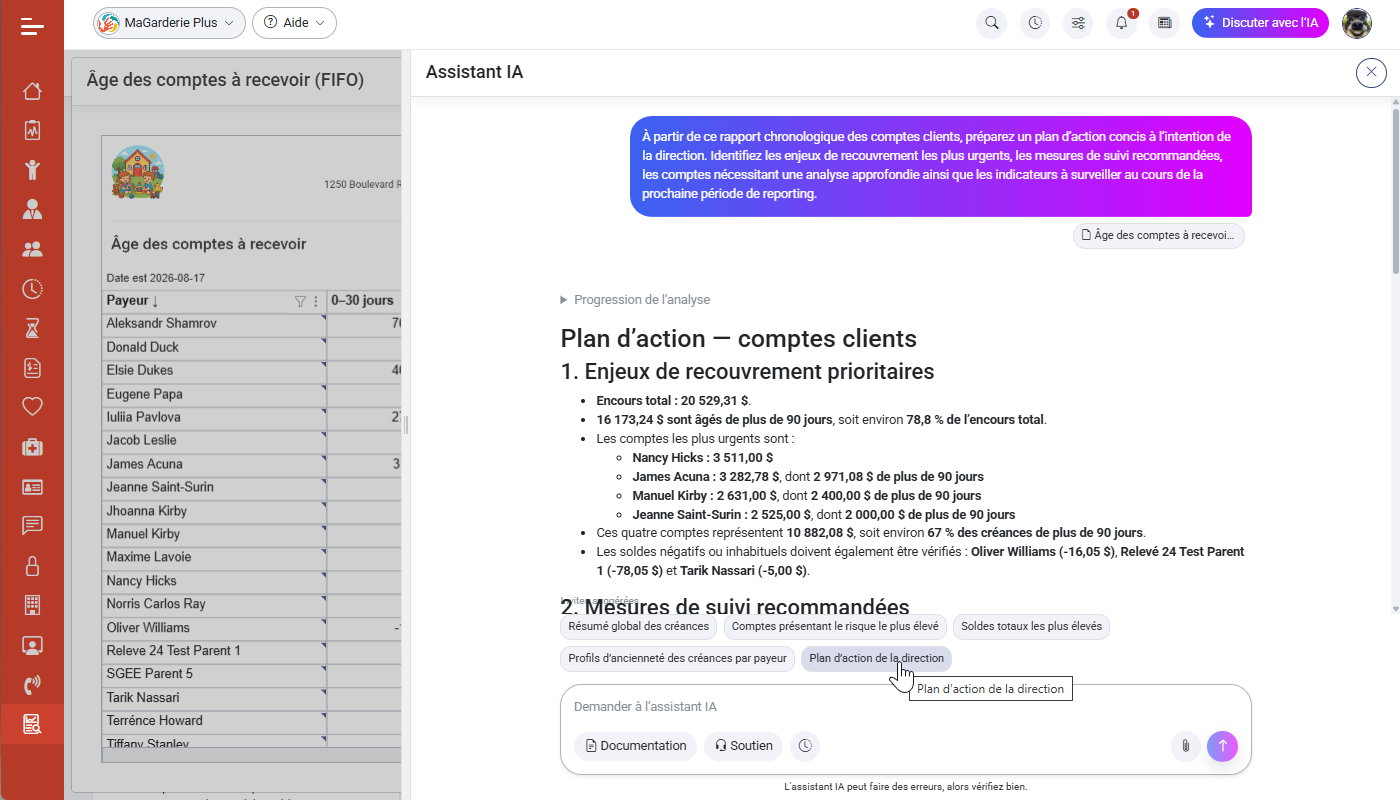
Task: Select Plan d'action de la direction suggestion
Action: (x=876, y=659)
